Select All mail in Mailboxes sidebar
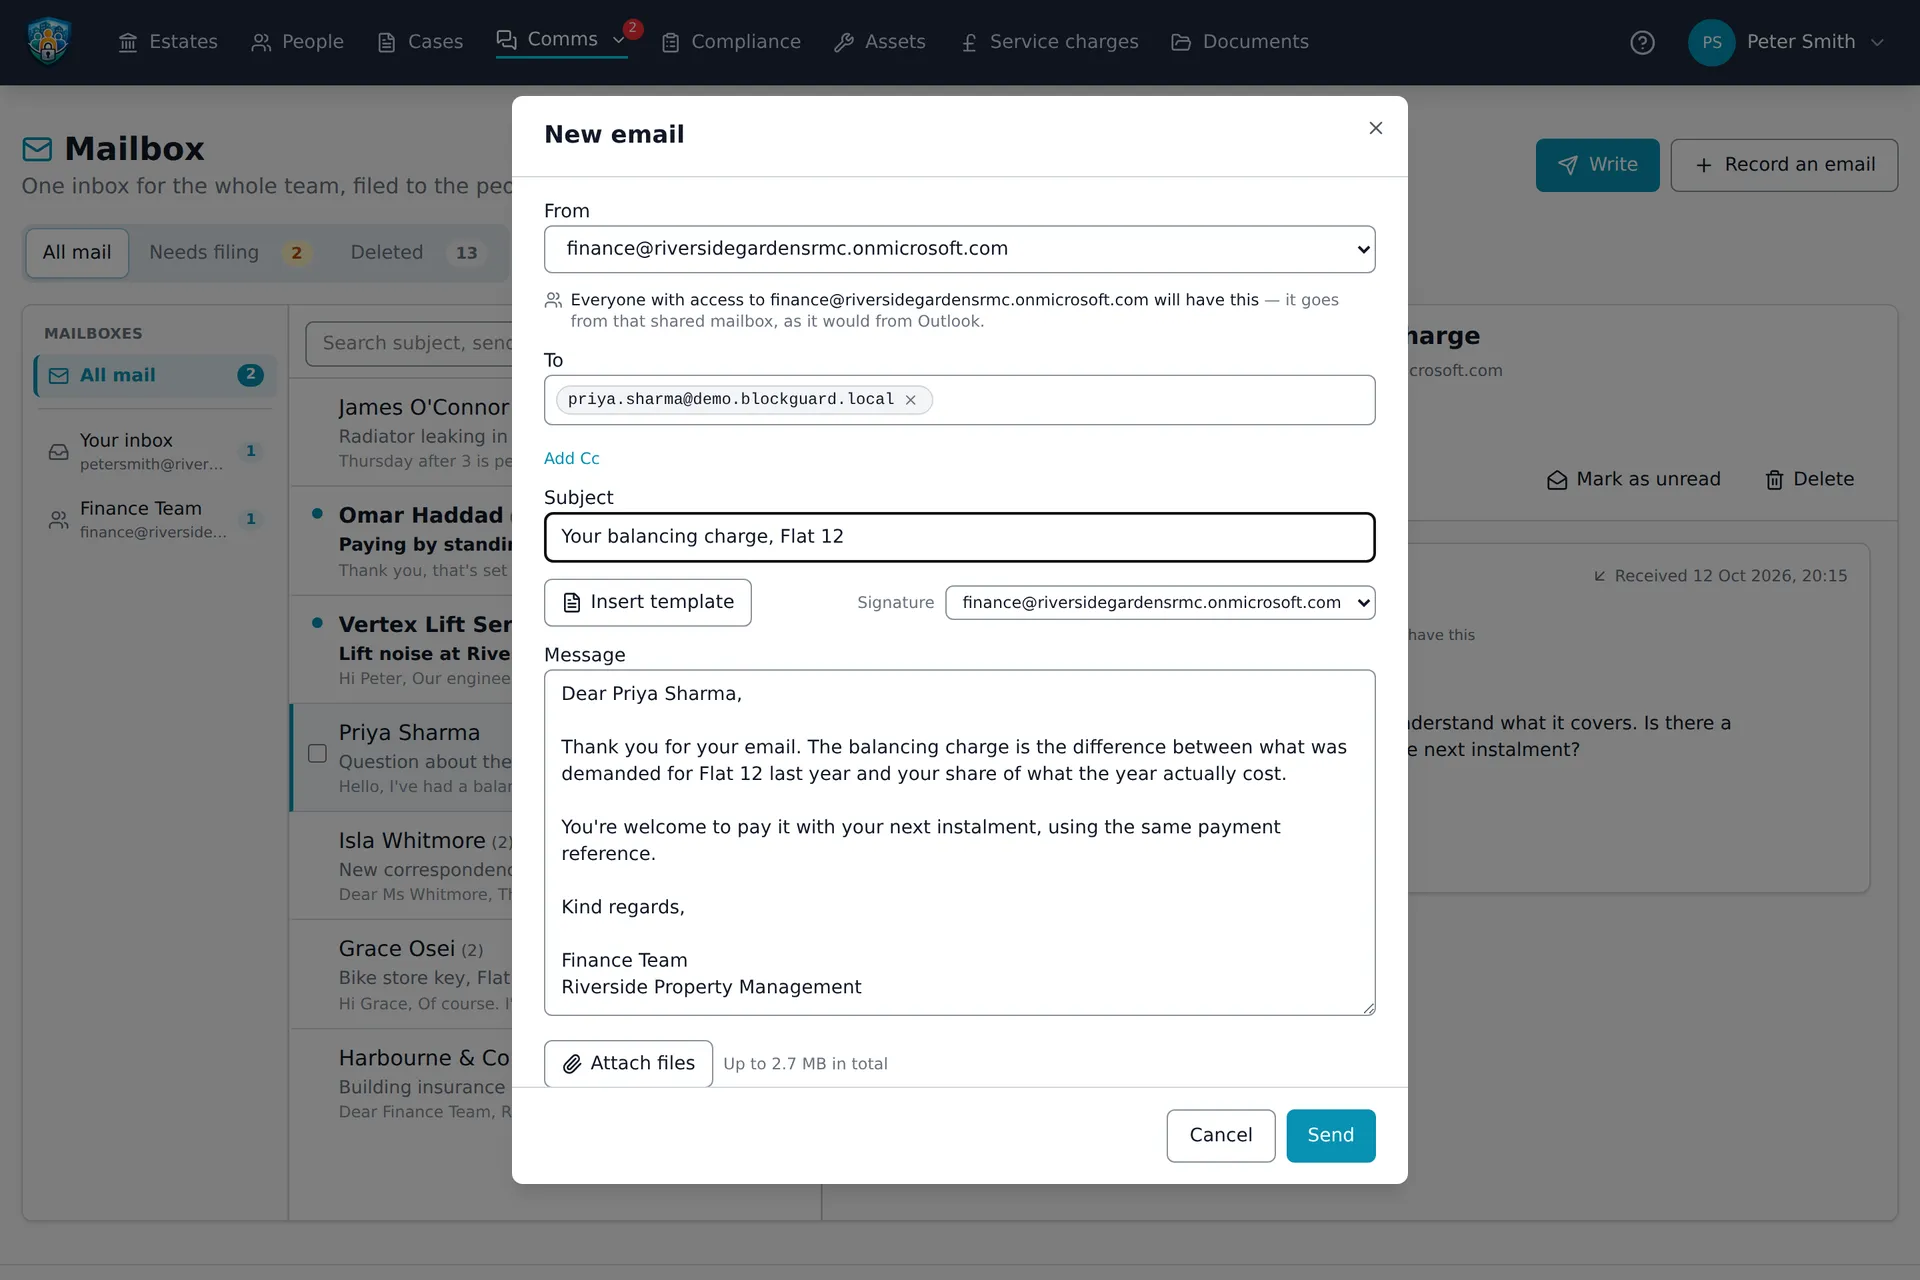The width and height of the screenshot is (1920, 1280). click(x=155, y=375)
